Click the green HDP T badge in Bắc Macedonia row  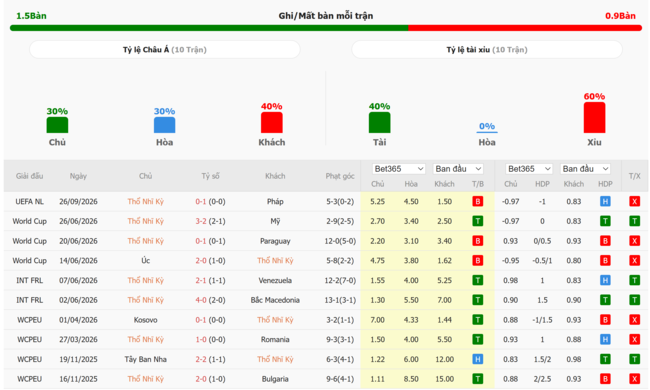605,300
